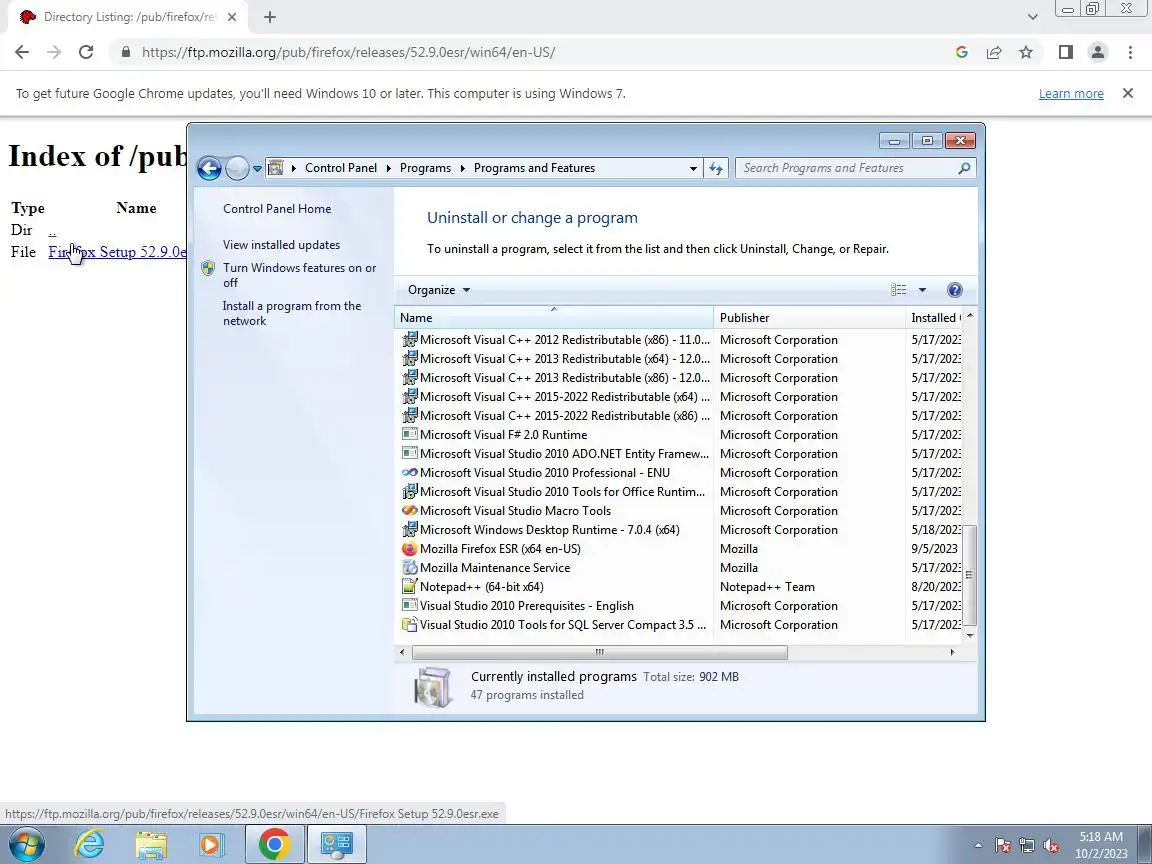Select Microsoft Visual Studio Macro Tools
The width and height of the screenshot is (1152, 864).
(515, 511)
